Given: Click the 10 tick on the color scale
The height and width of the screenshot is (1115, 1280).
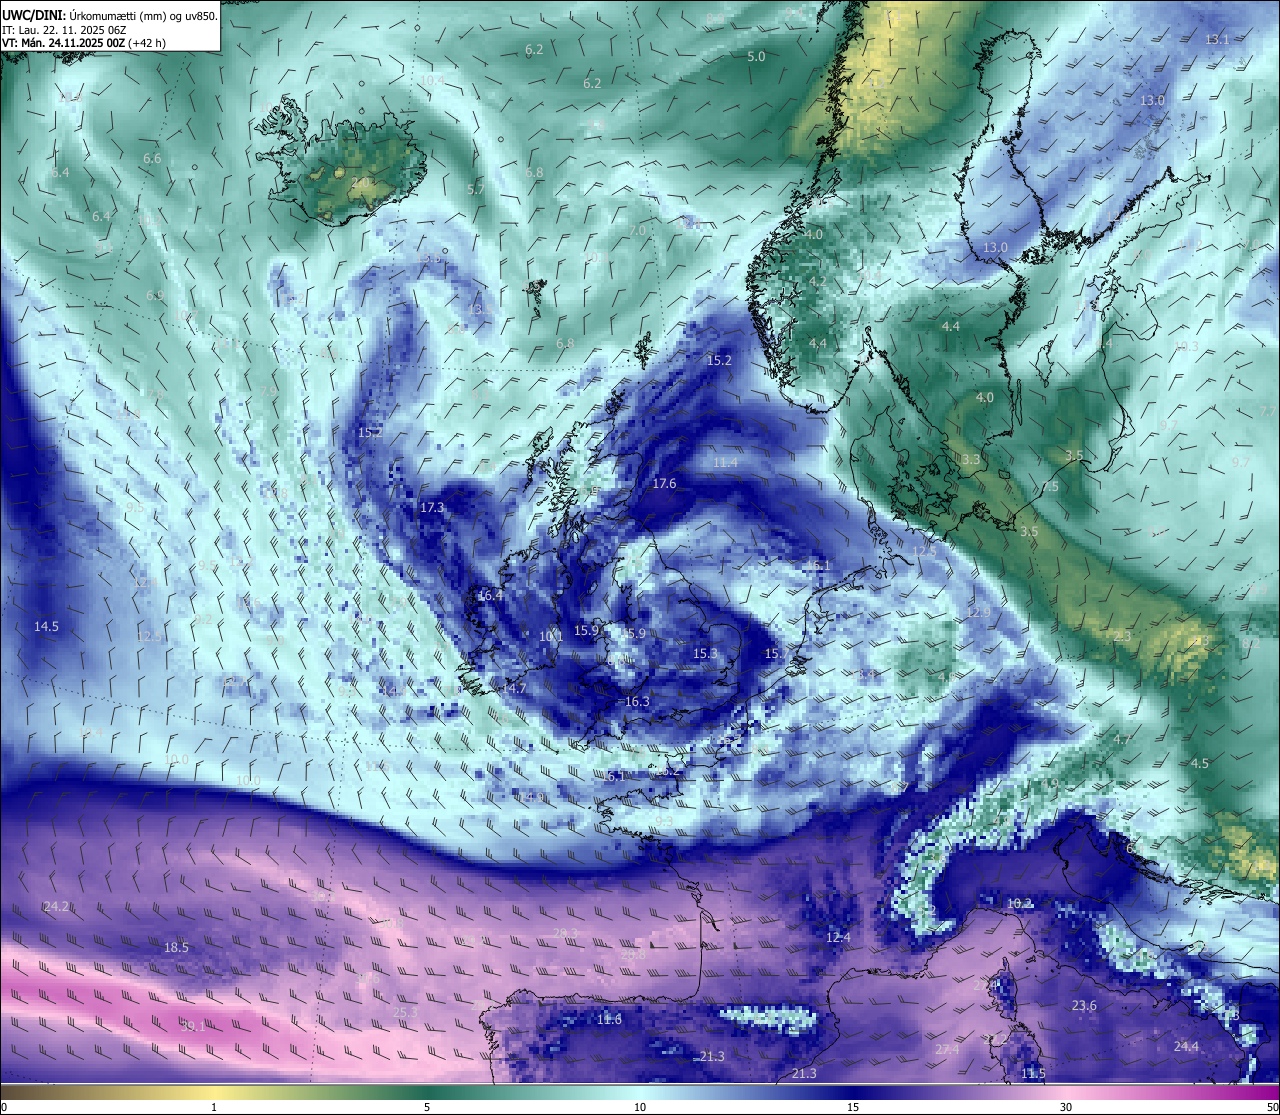Looking at the screenshot, I should tap(640, 1107).
